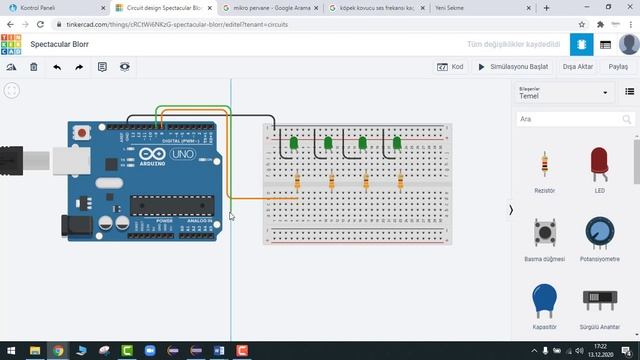Zoom to fit the circuit view

pos(11,90)
